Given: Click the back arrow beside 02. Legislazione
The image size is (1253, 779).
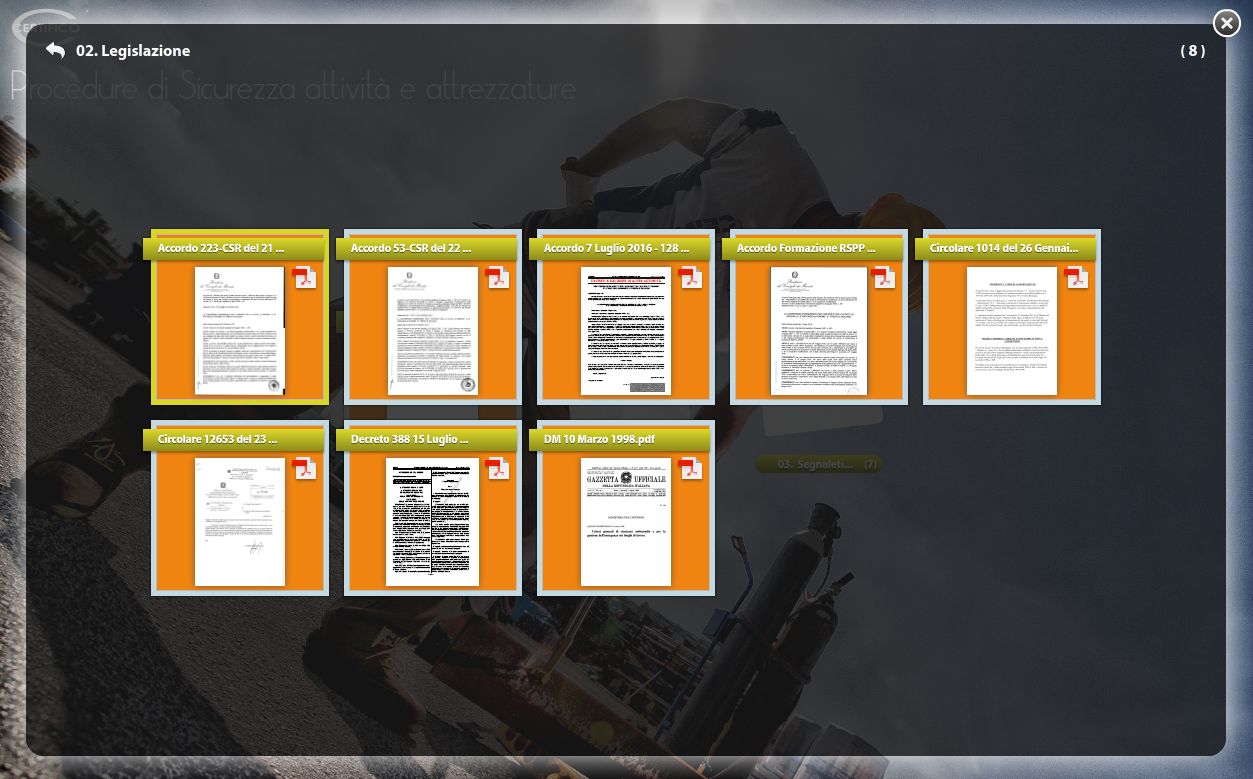Looking at the screenshot, I should (55, 51).
